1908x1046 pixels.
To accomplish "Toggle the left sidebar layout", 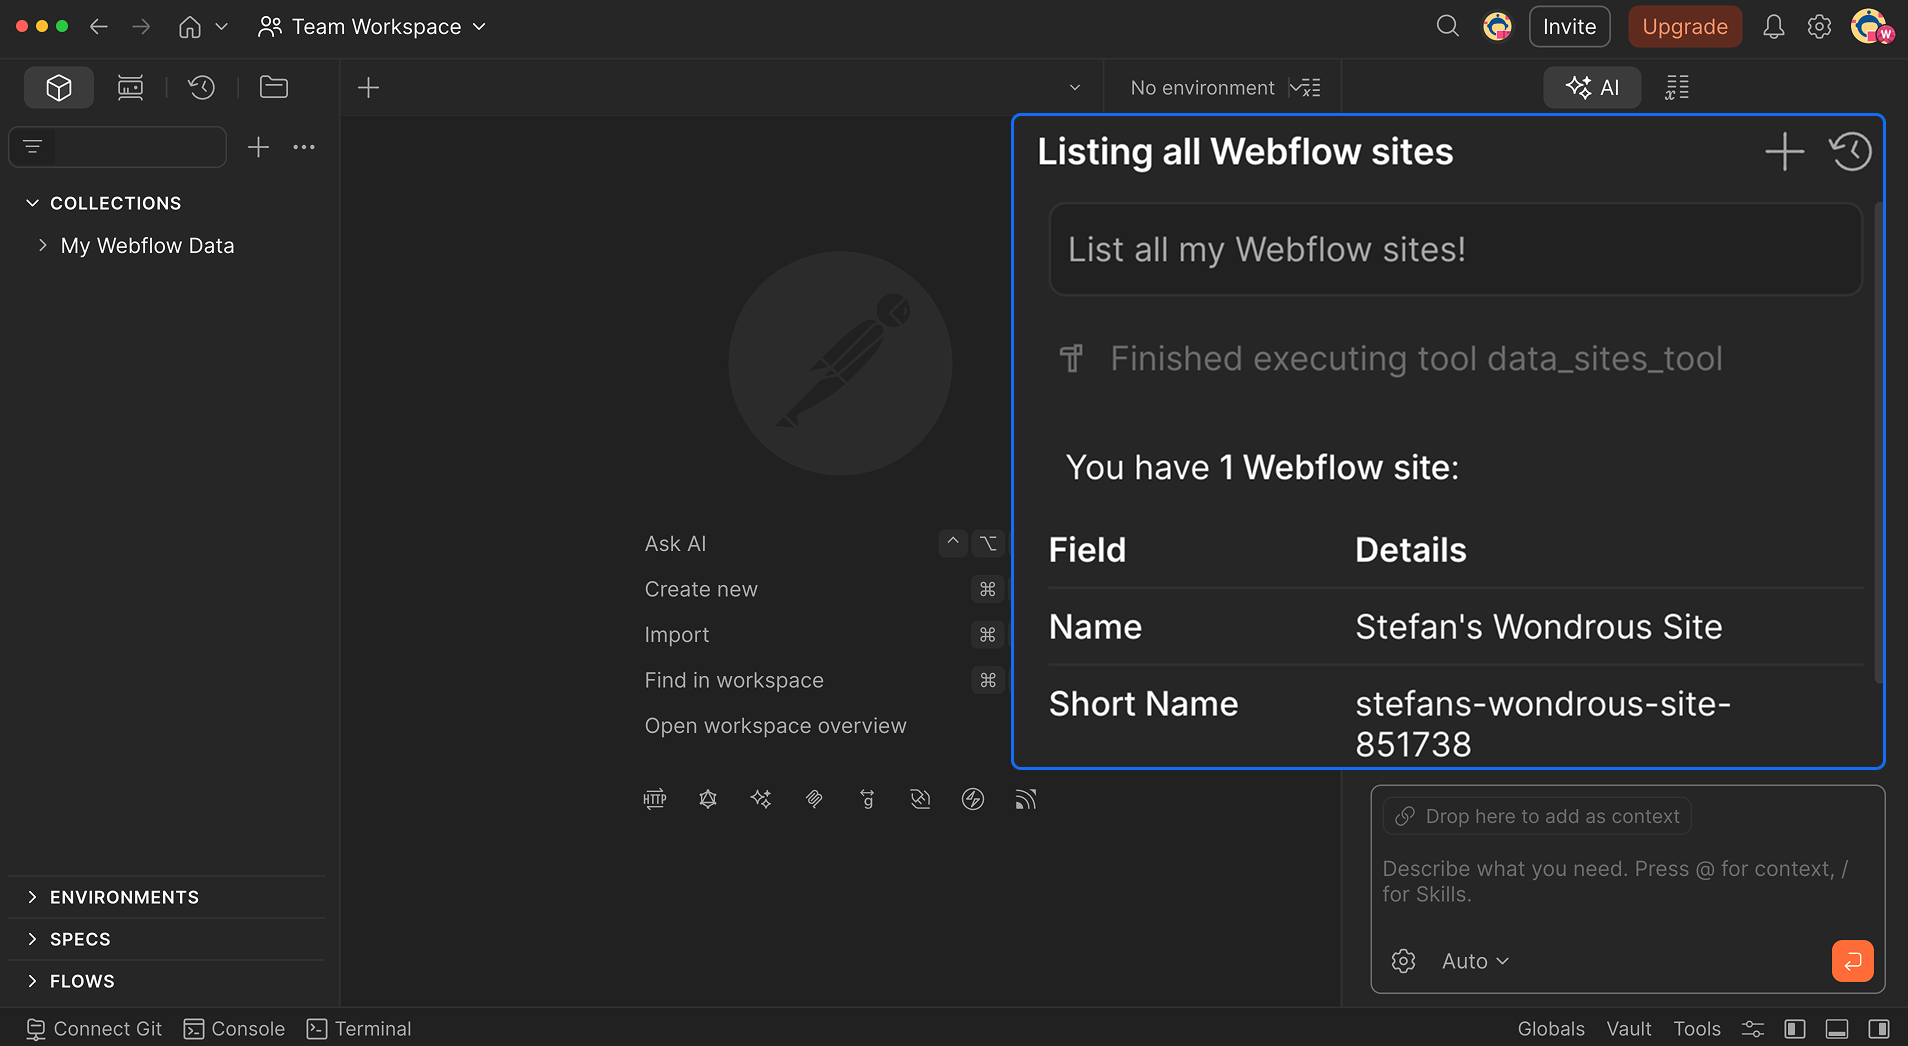I will 1795,1029.
